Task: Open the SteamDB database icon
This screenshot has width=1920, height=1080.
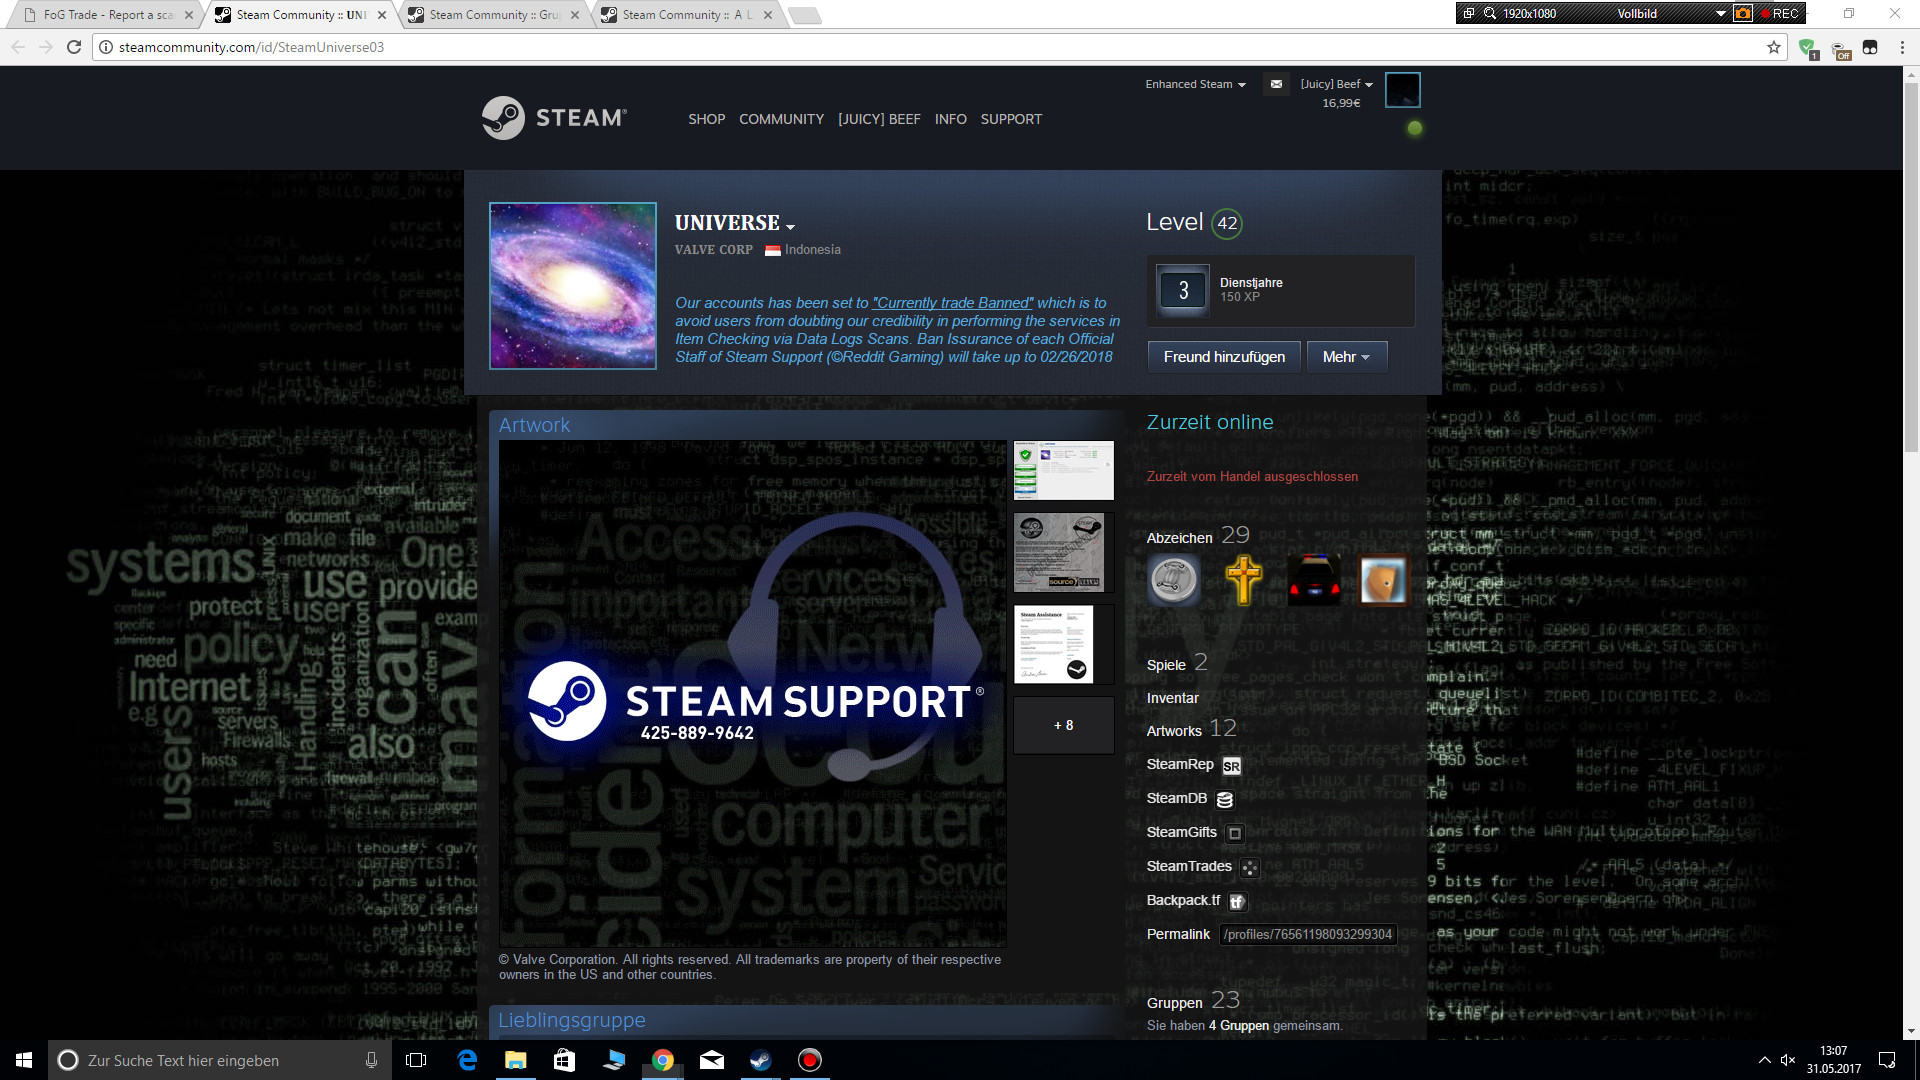Action: click(1225, 800)
